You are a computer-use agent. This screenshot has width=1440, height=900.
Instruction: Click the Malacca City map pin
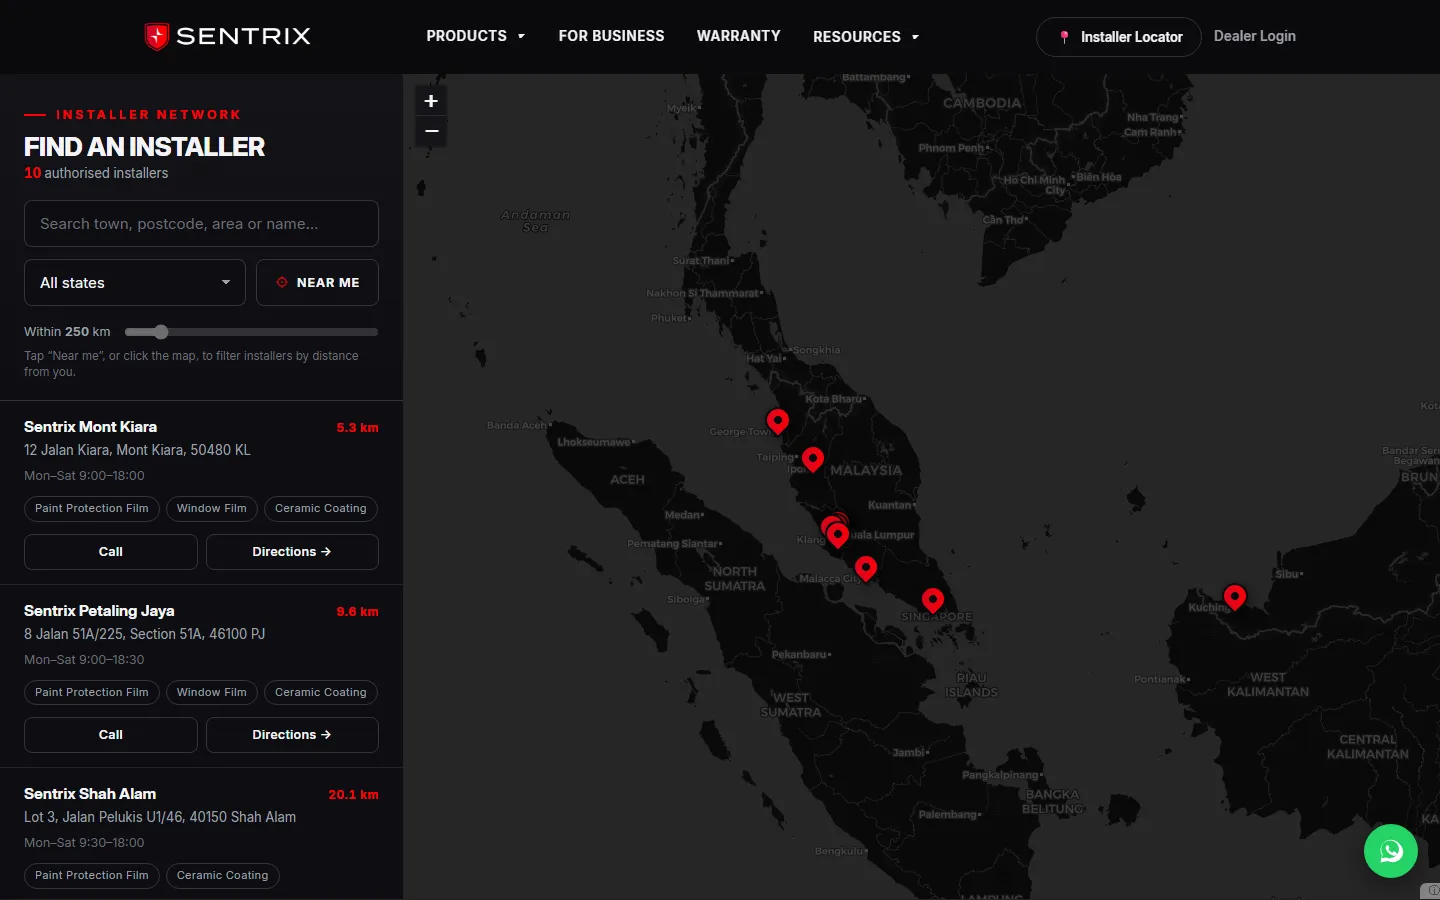tap(866, 568)
